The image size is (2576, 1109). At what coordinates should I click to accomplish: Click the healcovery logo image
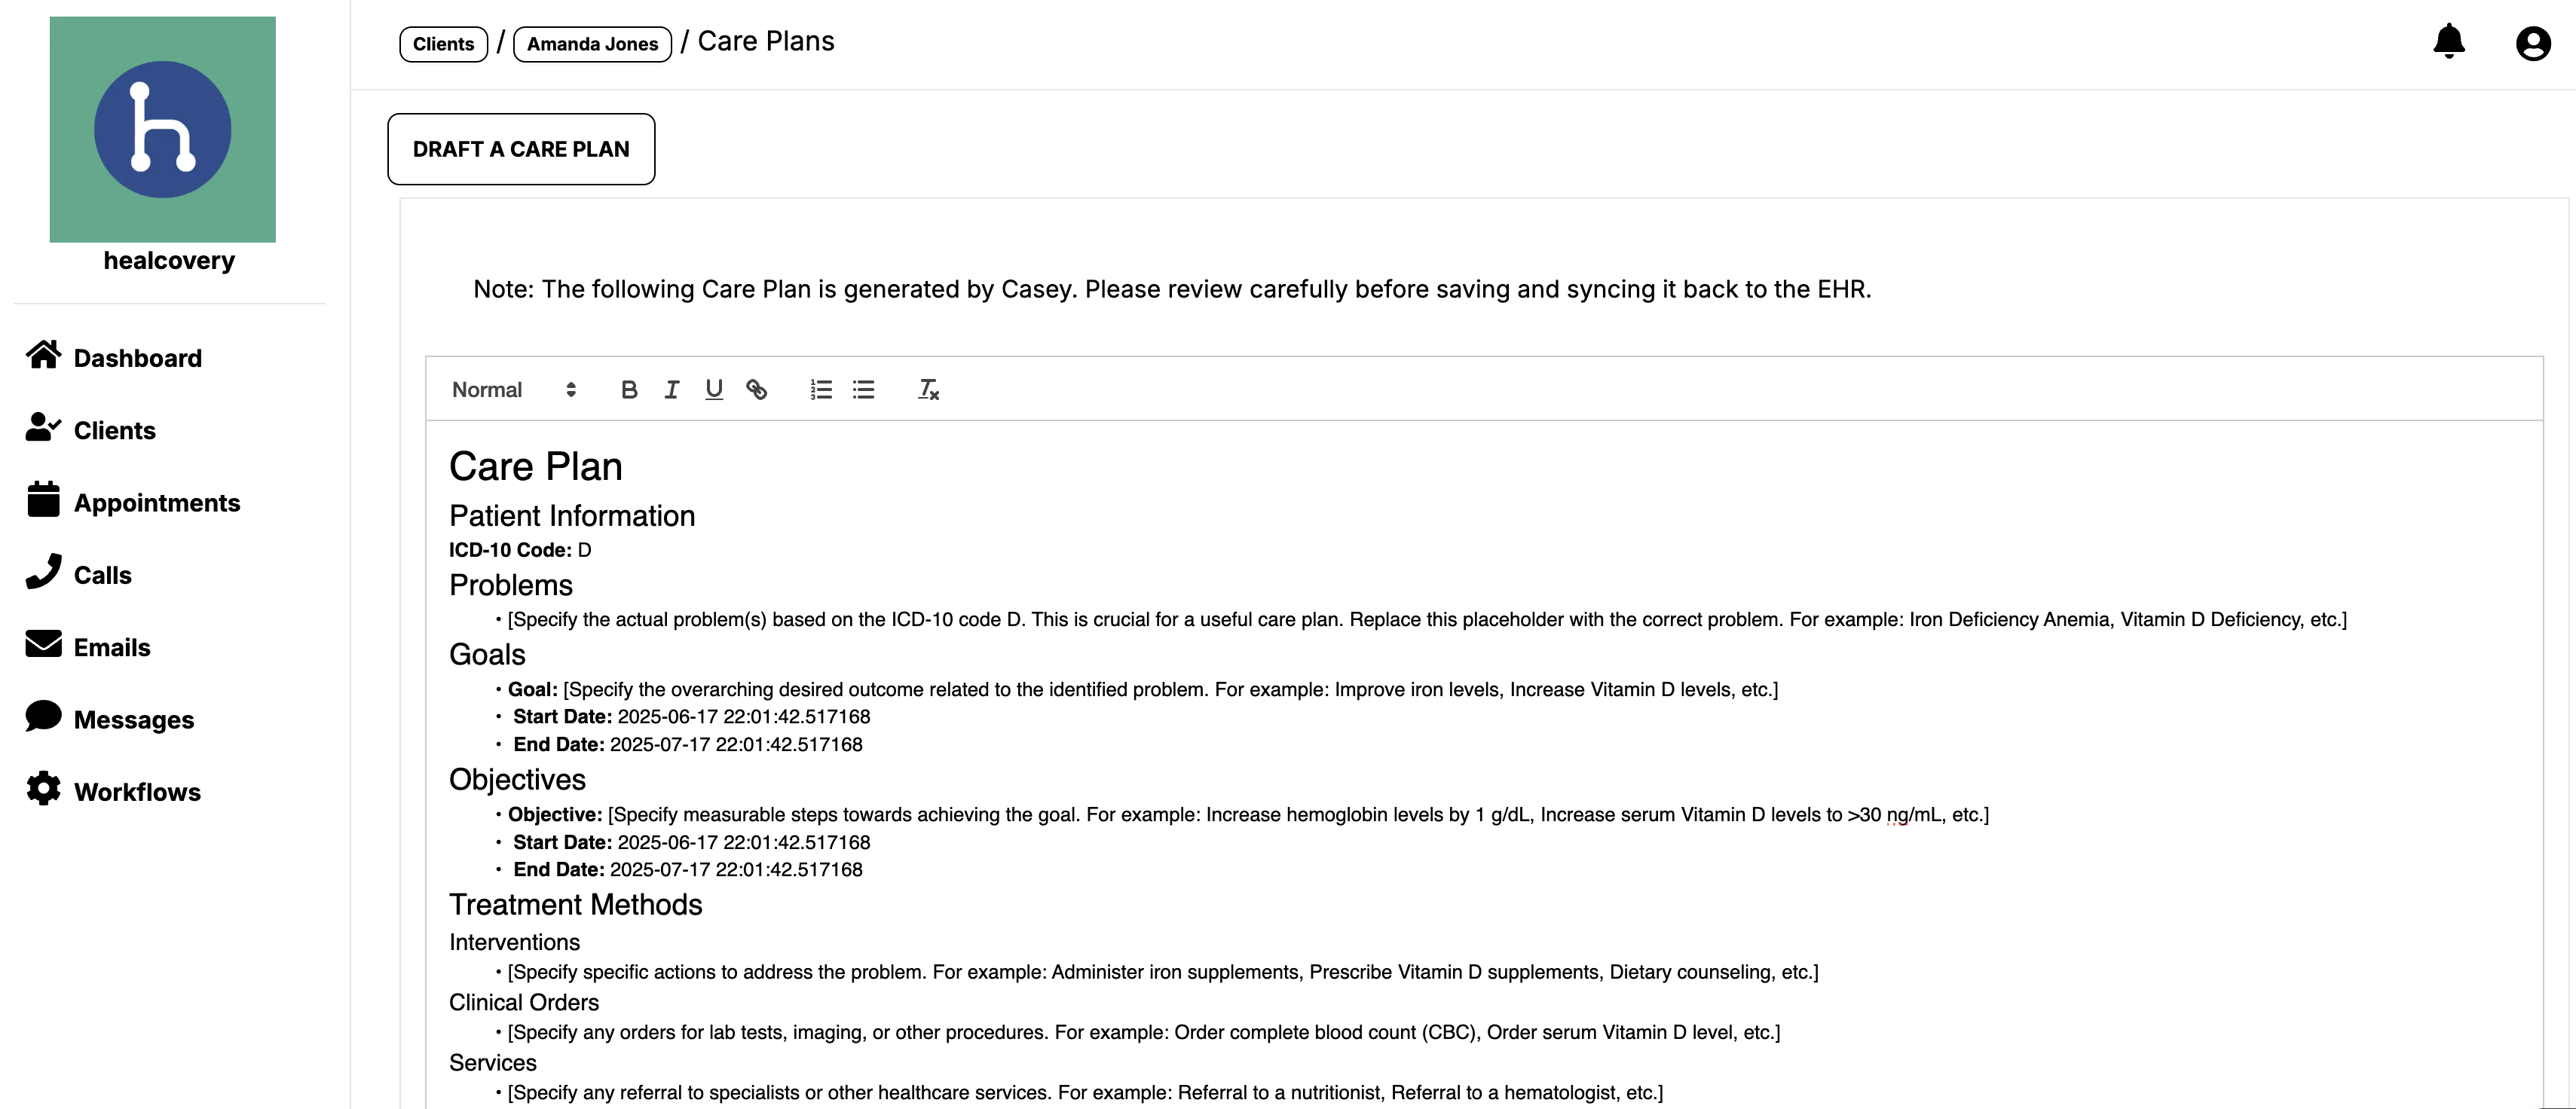coord(163,129)
